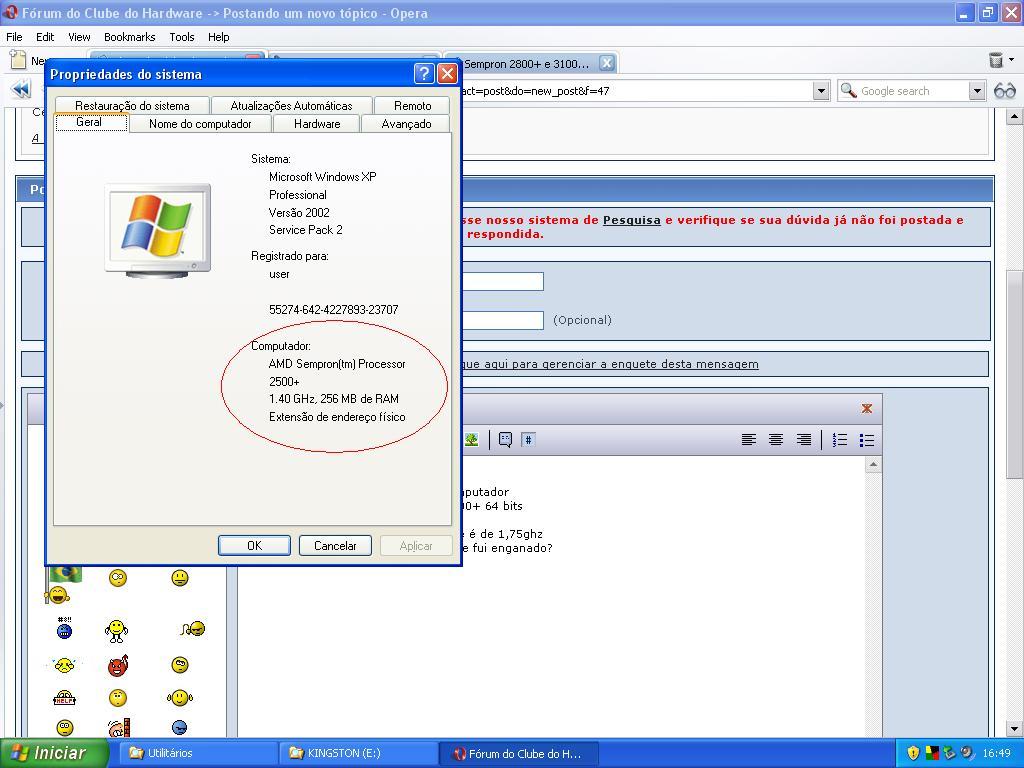This screenshot has width=1024, height=768.
Task: Follow the Pesquisa link in red notice
Action: 632,220
